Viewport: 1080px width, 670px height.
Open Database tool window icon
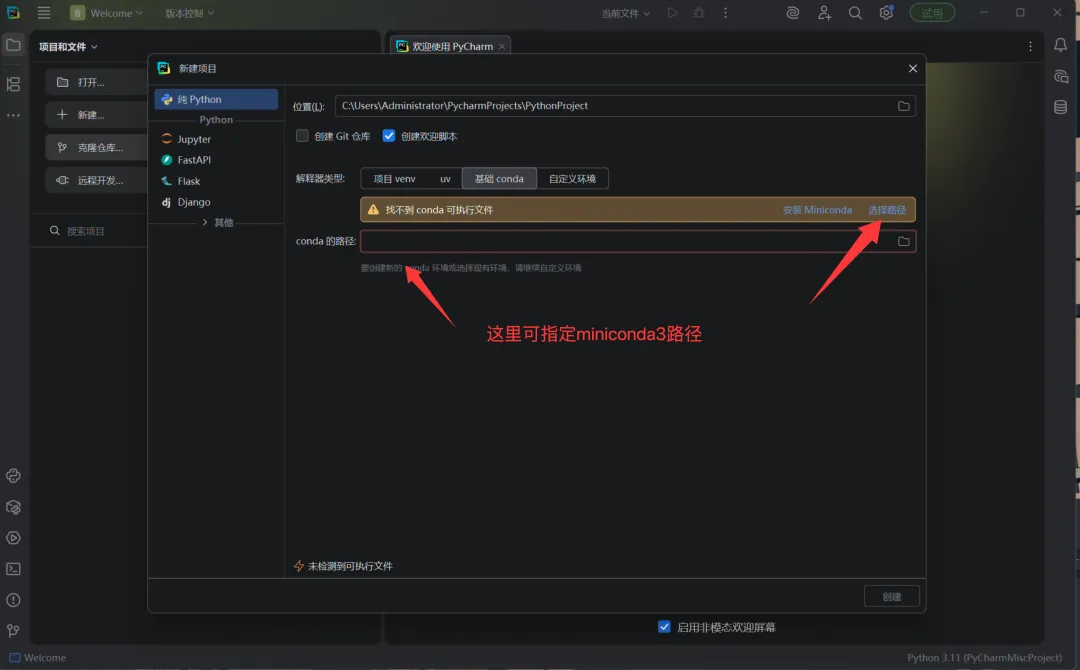tap(1061, 107)
